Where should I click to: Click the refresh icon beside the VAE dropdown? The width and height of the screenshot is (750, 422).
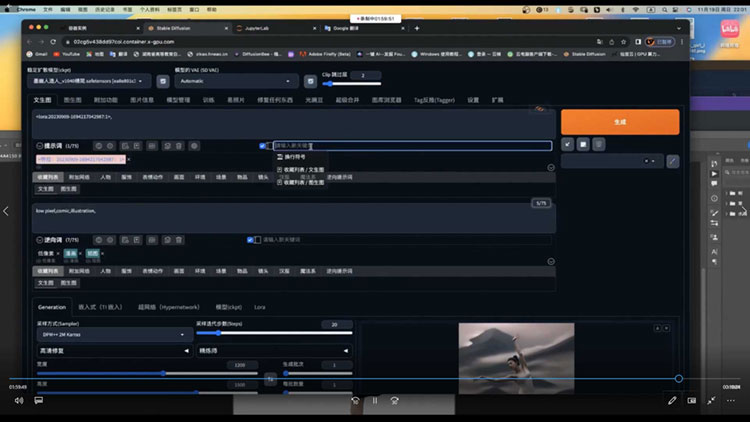[x=309, y=80]
